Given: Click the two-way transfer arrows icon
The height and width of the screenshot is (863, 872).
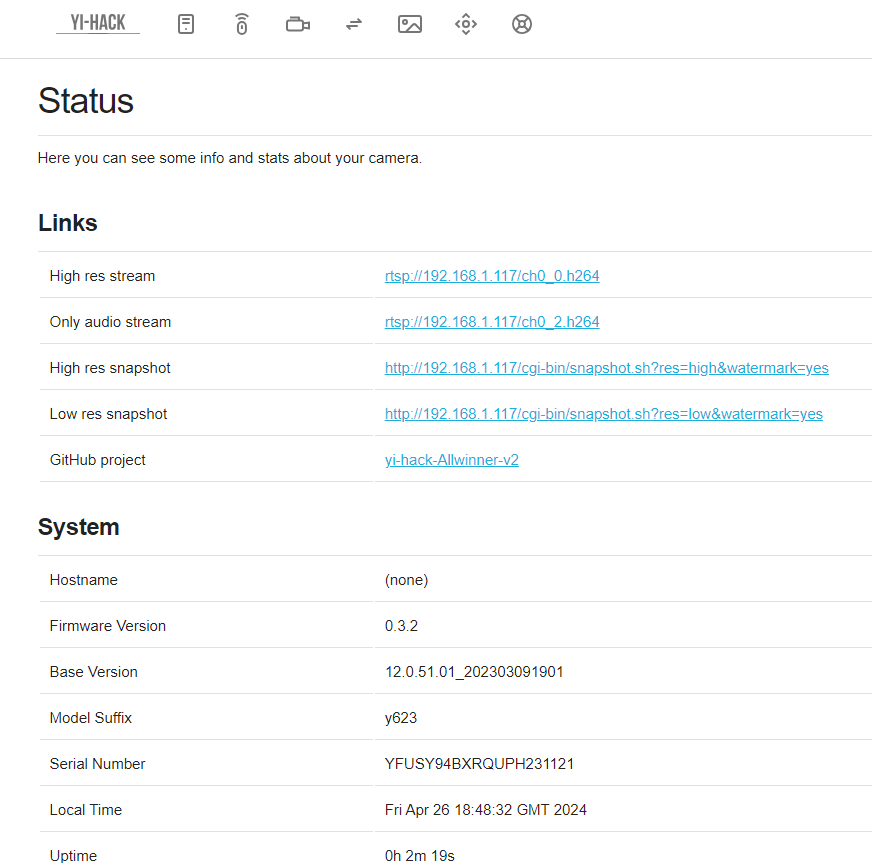Looking at the screenshot, I should 354,24.
